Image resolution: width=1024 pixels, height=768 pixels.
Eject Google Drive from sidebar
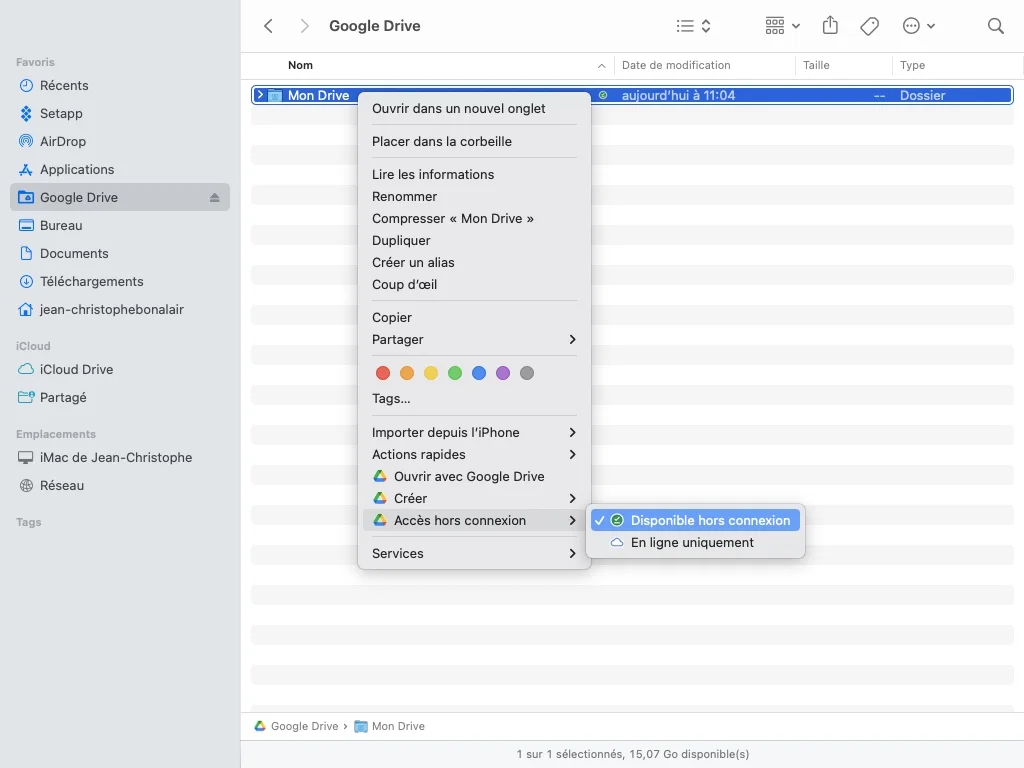pos(214,197)
